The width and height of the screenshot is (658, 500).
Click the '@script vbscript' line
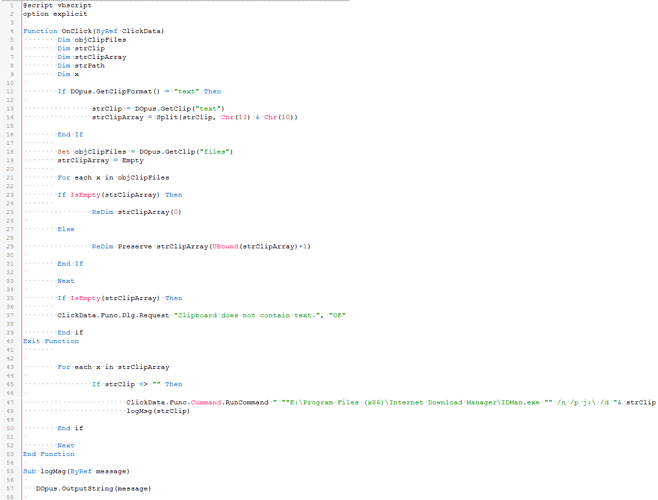57,5
